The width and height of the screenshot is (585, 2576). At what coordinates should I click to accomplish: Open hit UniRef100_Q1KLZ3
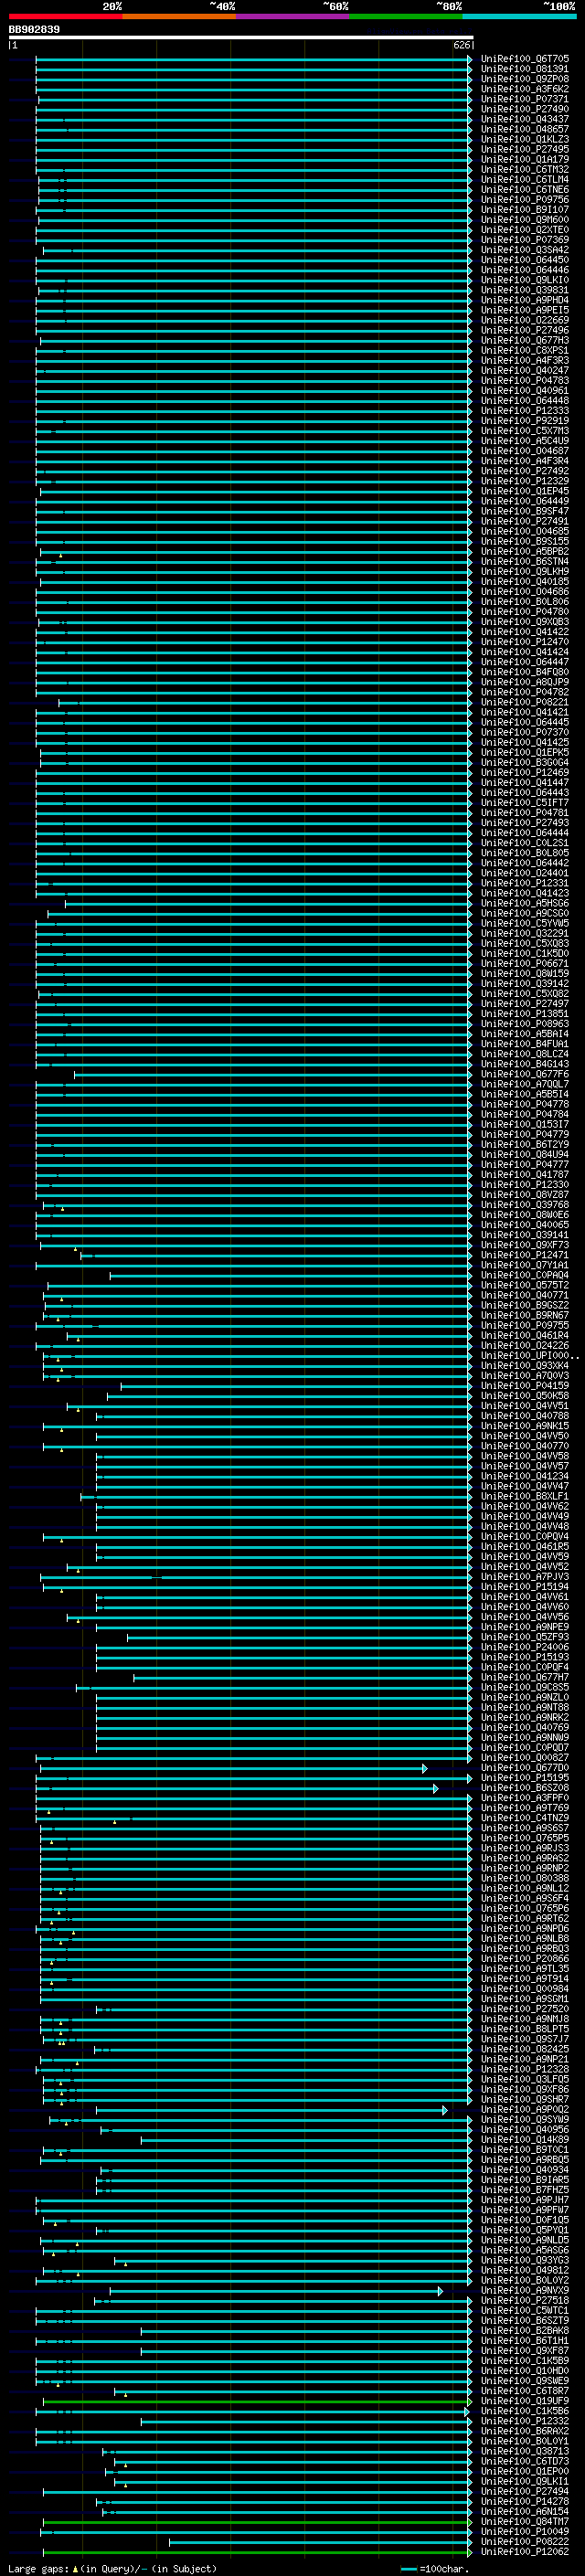click(525, 139)
